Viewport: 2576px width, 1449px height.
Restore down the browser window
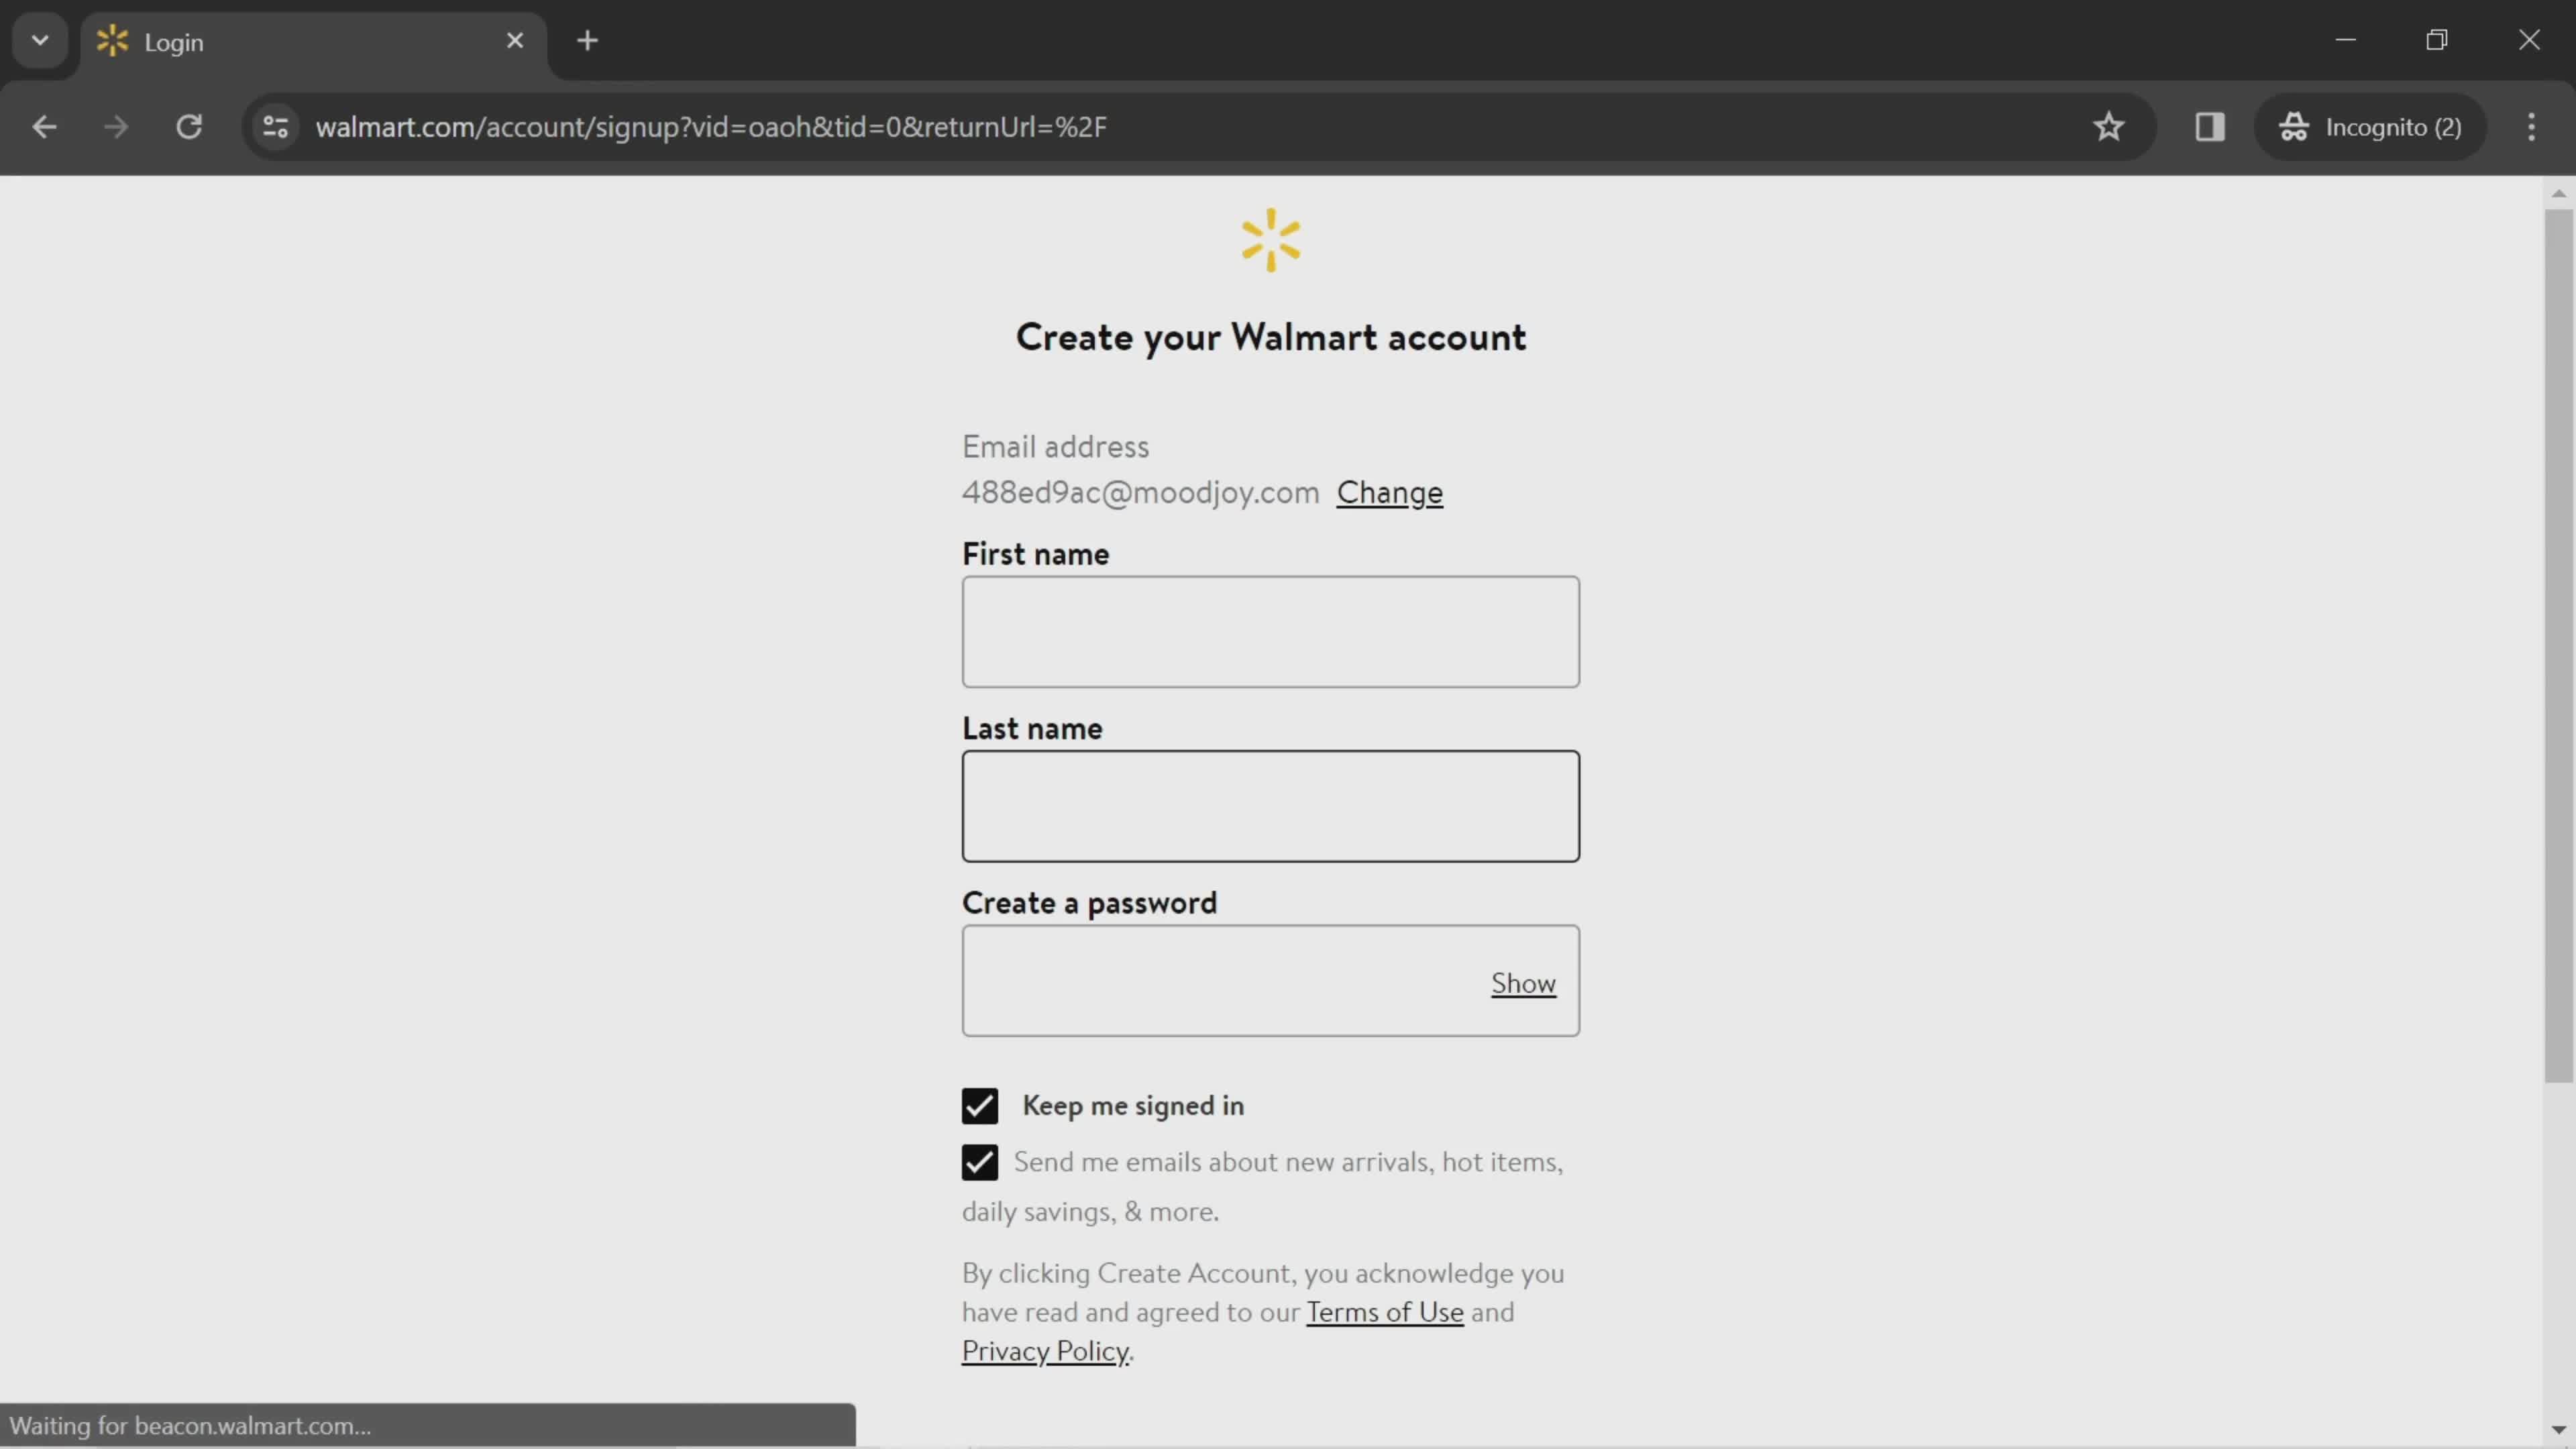click(2437, 40)
